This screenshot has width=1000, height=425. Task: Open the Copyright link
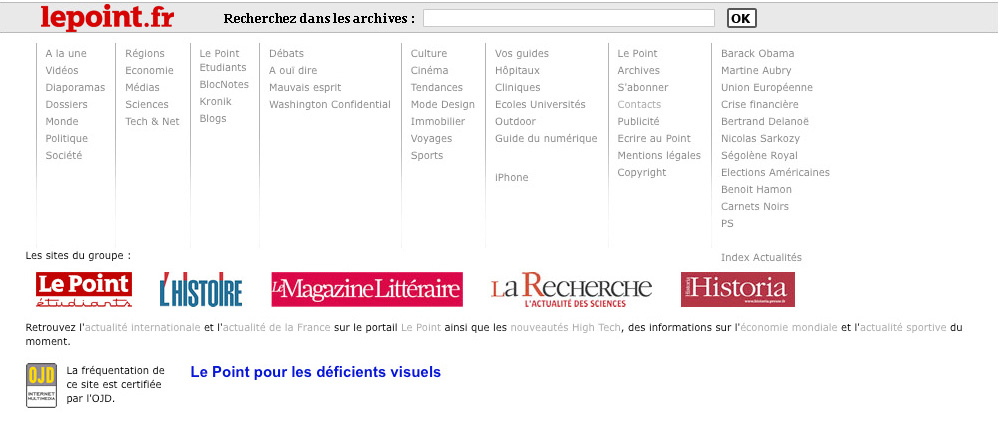[x=642, y=172]
